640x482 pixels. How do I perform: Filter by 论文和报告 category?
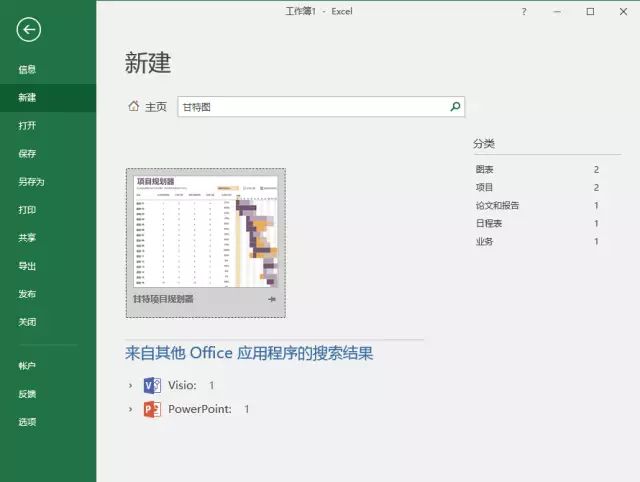tap(537, 205)
